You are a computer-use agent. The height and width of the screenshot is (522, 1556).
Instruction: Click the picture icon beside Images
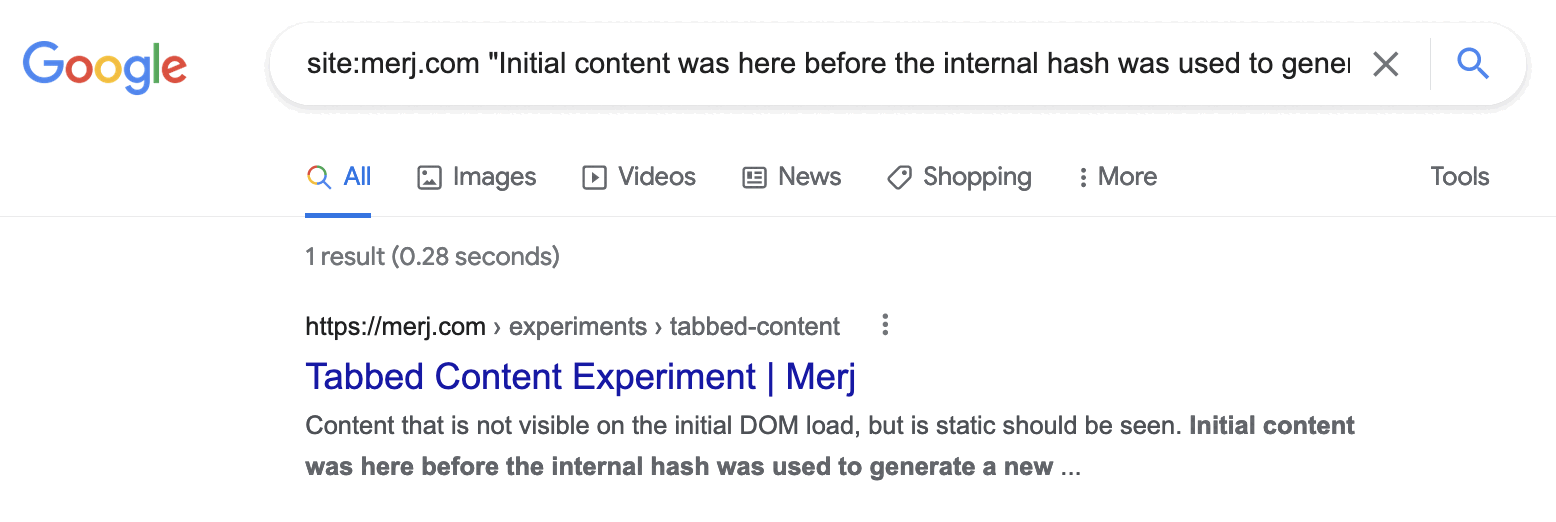click(x=429, y=178)
